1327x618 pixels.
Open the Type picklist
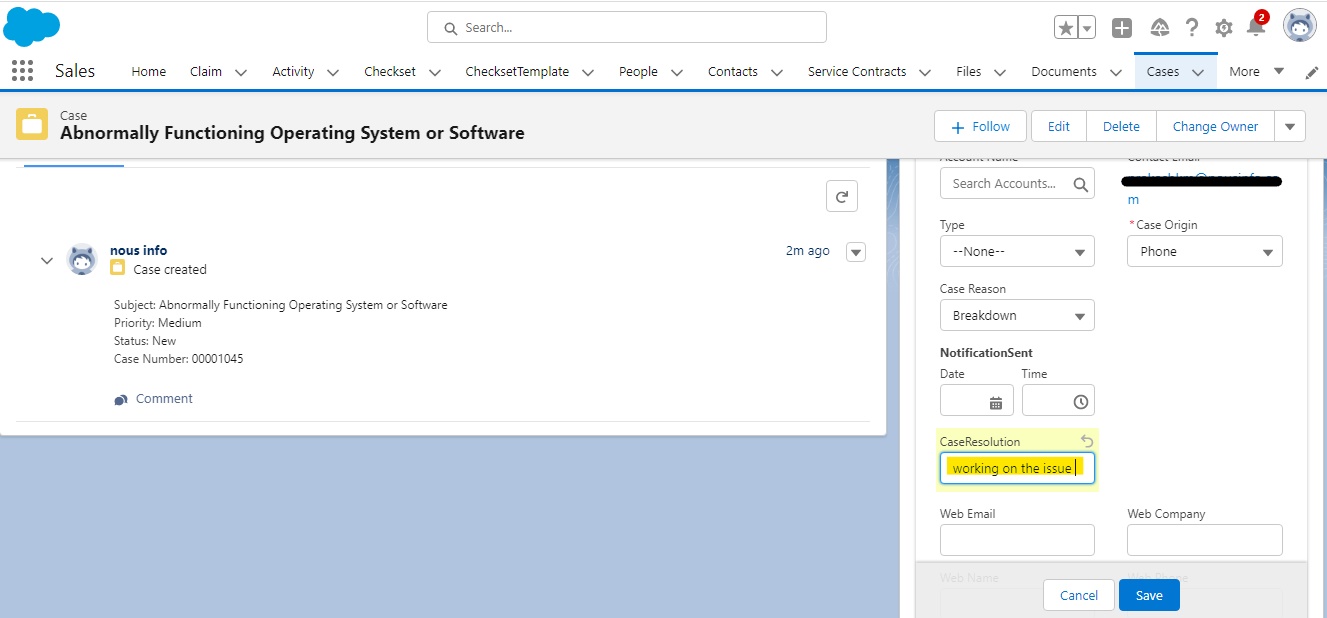(1017, 251)
